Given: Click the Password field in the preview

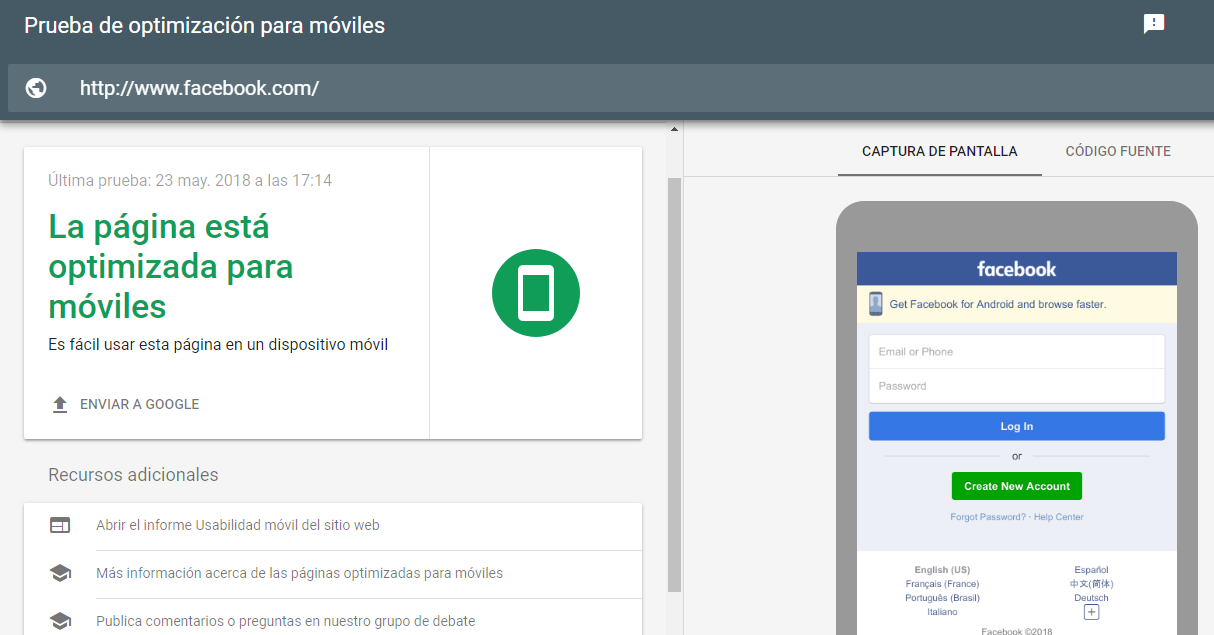Looking at the screenshot, I should (x=1017, y=386).
